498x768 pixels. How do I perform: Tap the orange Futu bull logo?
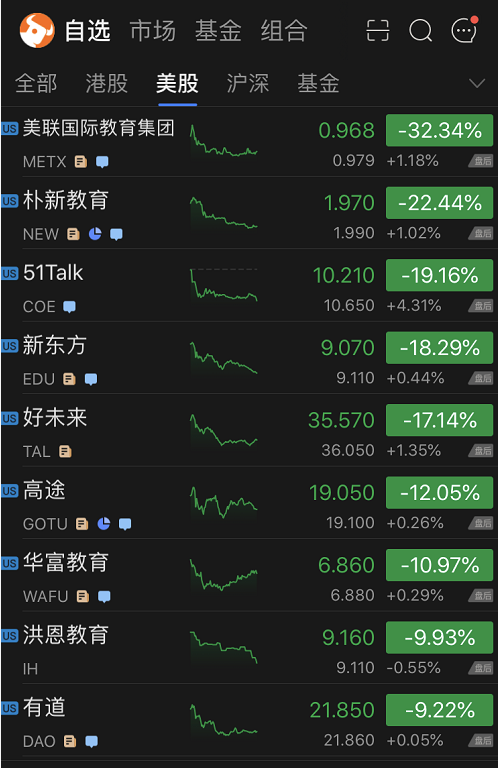(37, 30)
